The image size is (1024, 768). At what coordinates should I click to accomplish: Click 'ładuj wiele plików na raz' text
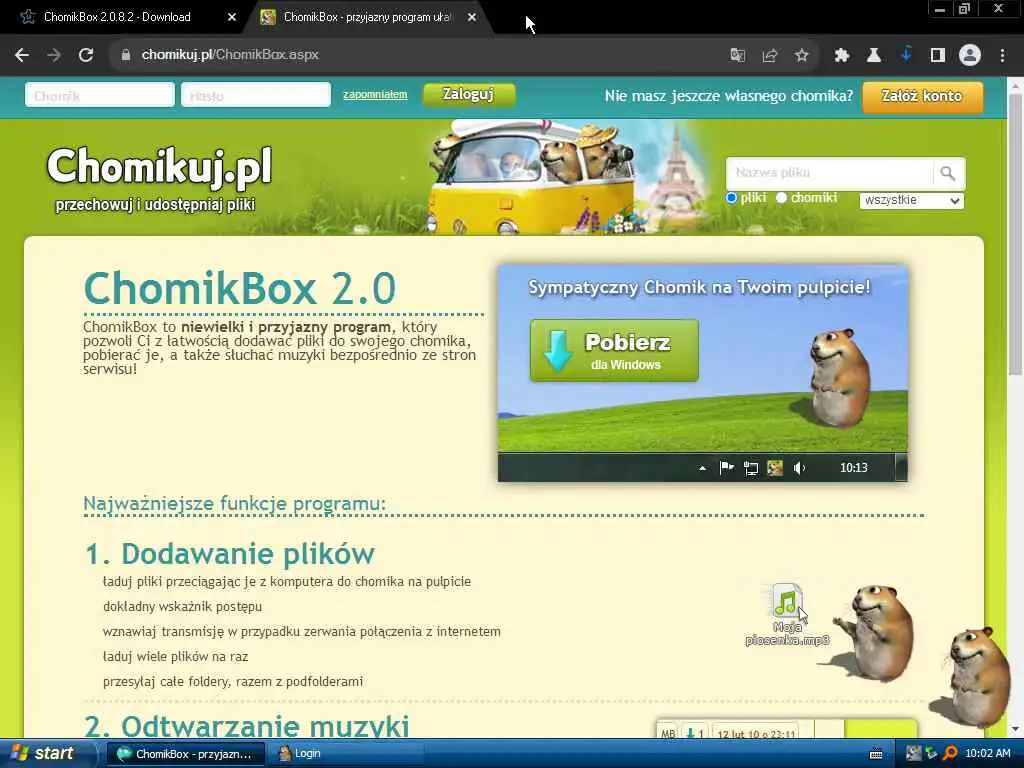(176, 656)
